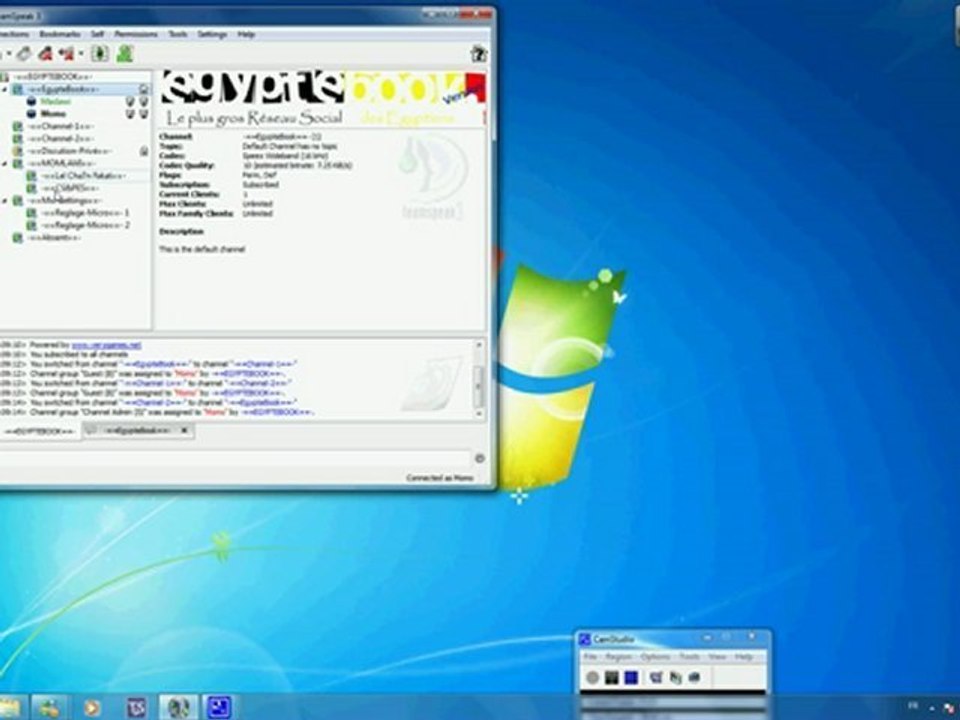
Task: Open the CamStudio Tools menu
Action: [x=689, y=657]
